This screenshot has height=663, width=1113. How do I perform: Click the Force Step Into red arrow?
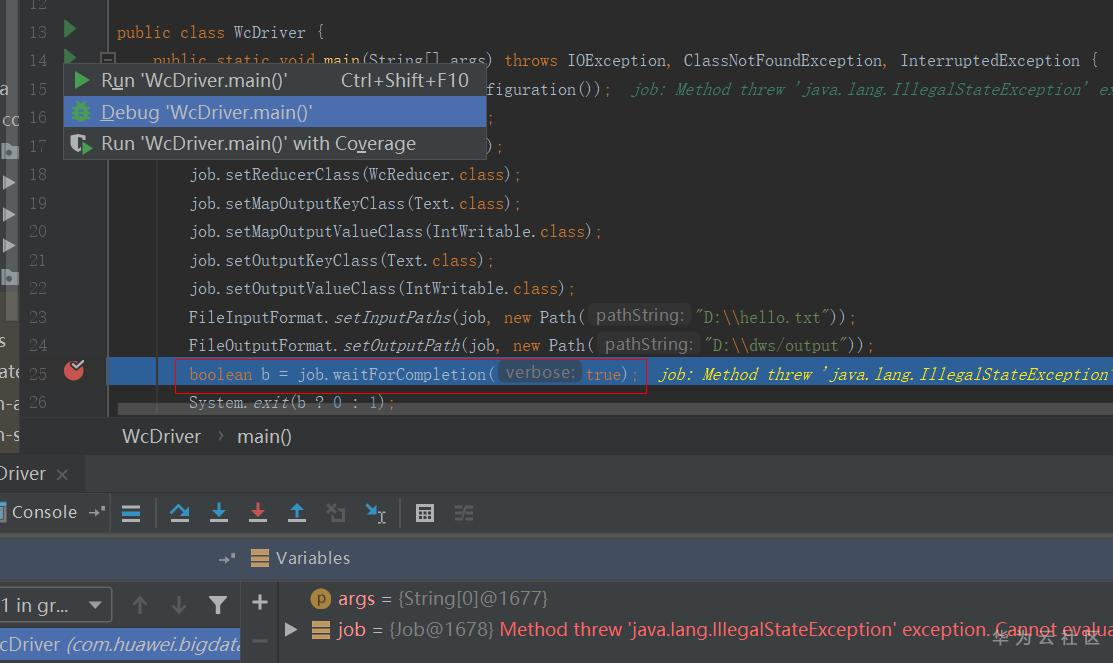tap(258, 513)
